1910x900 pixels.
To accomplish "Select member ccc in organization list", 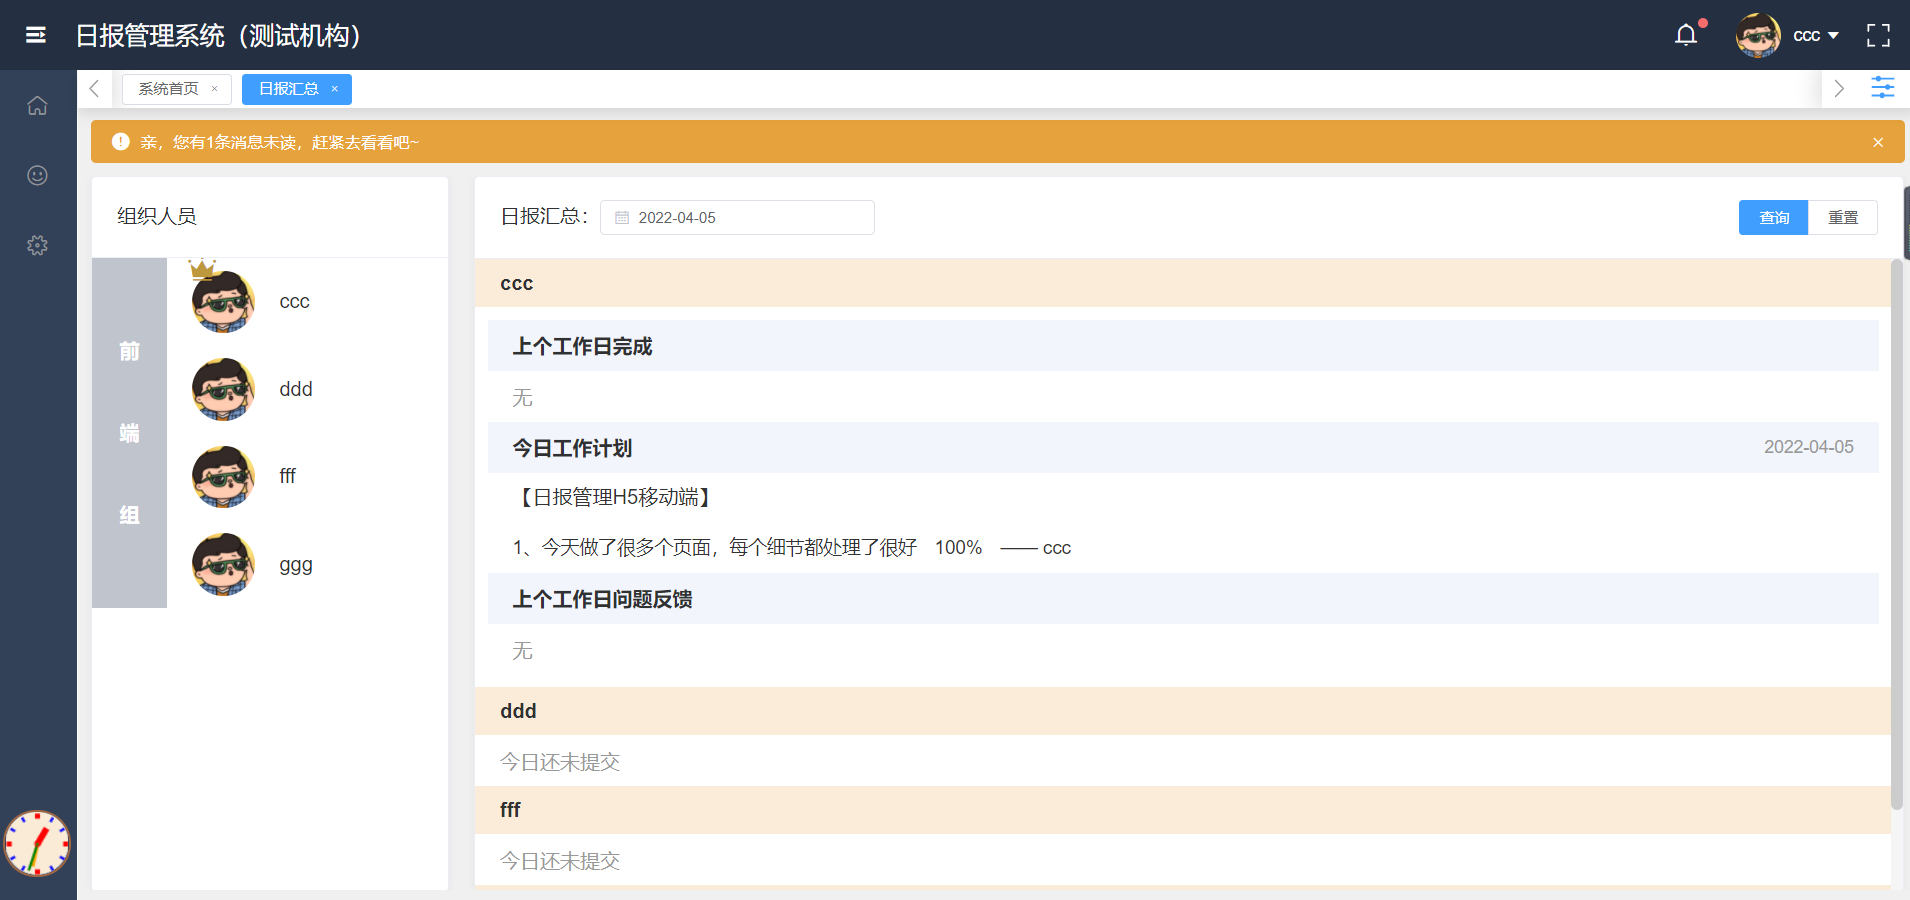I will tap(294, 302).
